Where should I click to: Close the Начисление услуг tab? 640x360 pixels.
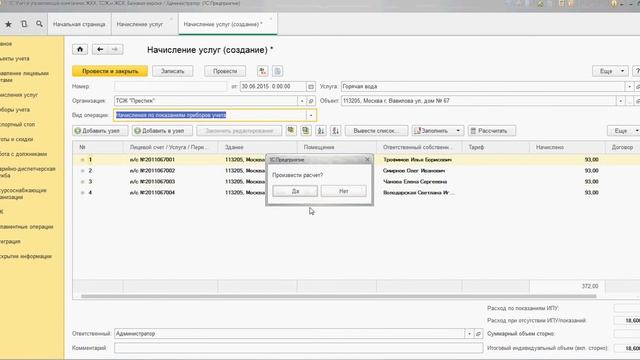pyautogui.click(x=171, y=19)
